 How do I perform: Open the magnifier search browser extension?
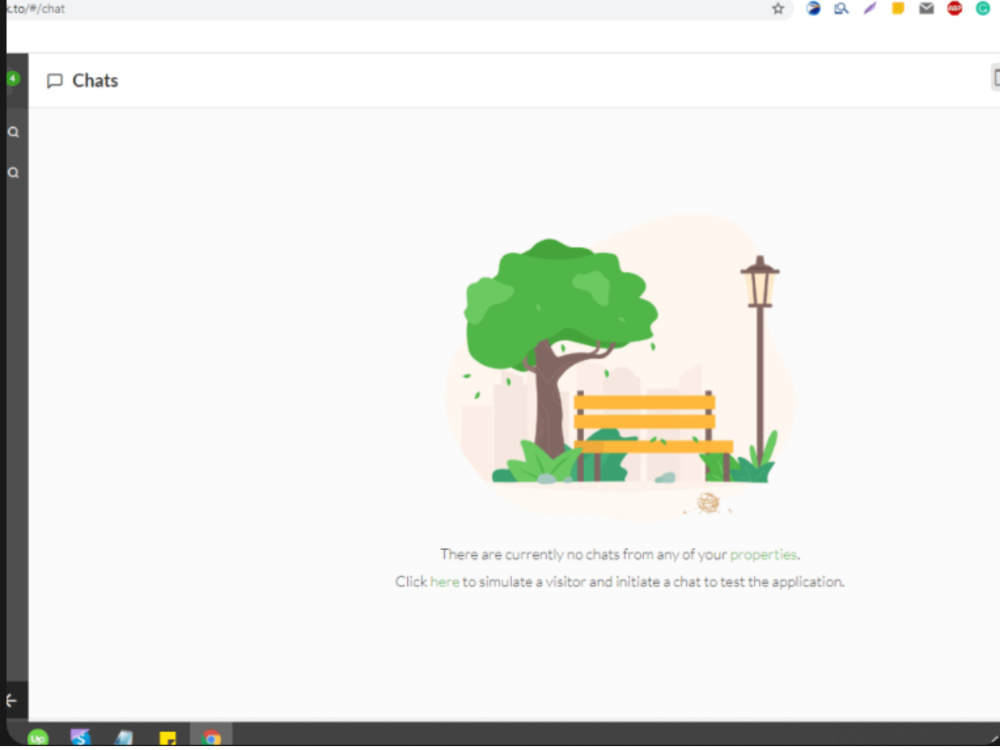tap(841, 8)
